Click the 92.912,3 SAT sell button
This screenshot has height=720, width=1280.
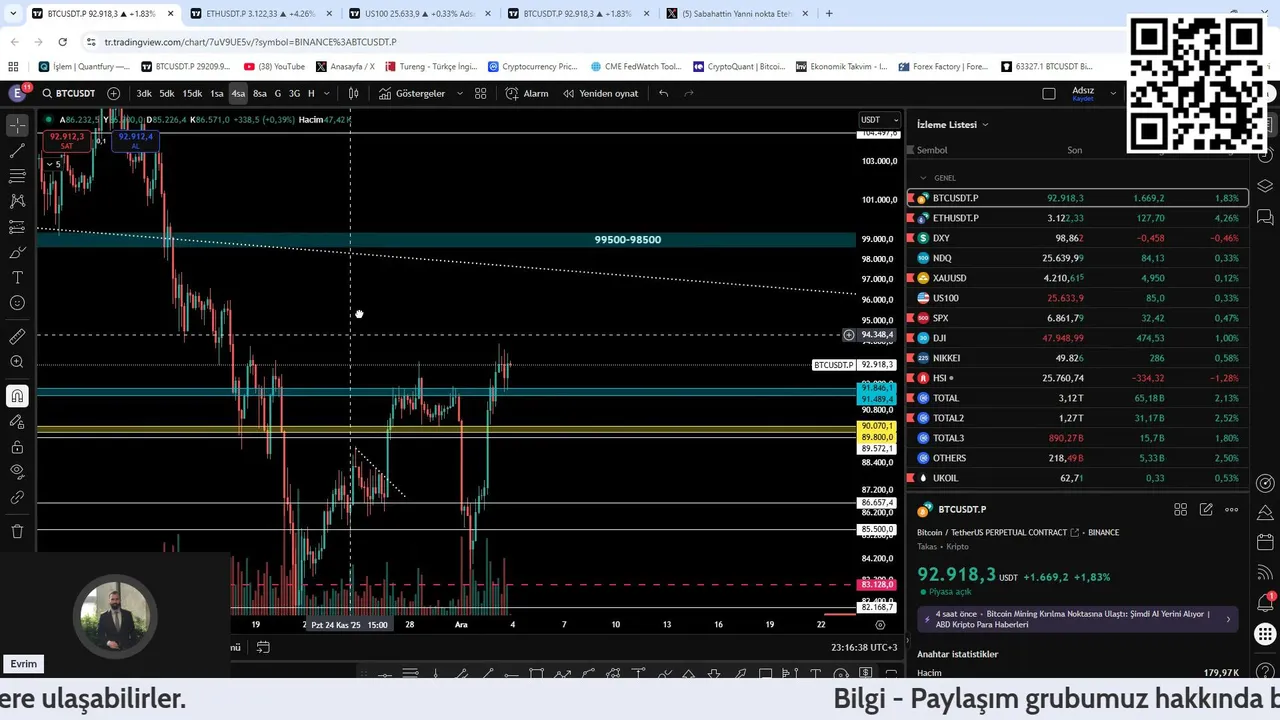click(67, 141)
